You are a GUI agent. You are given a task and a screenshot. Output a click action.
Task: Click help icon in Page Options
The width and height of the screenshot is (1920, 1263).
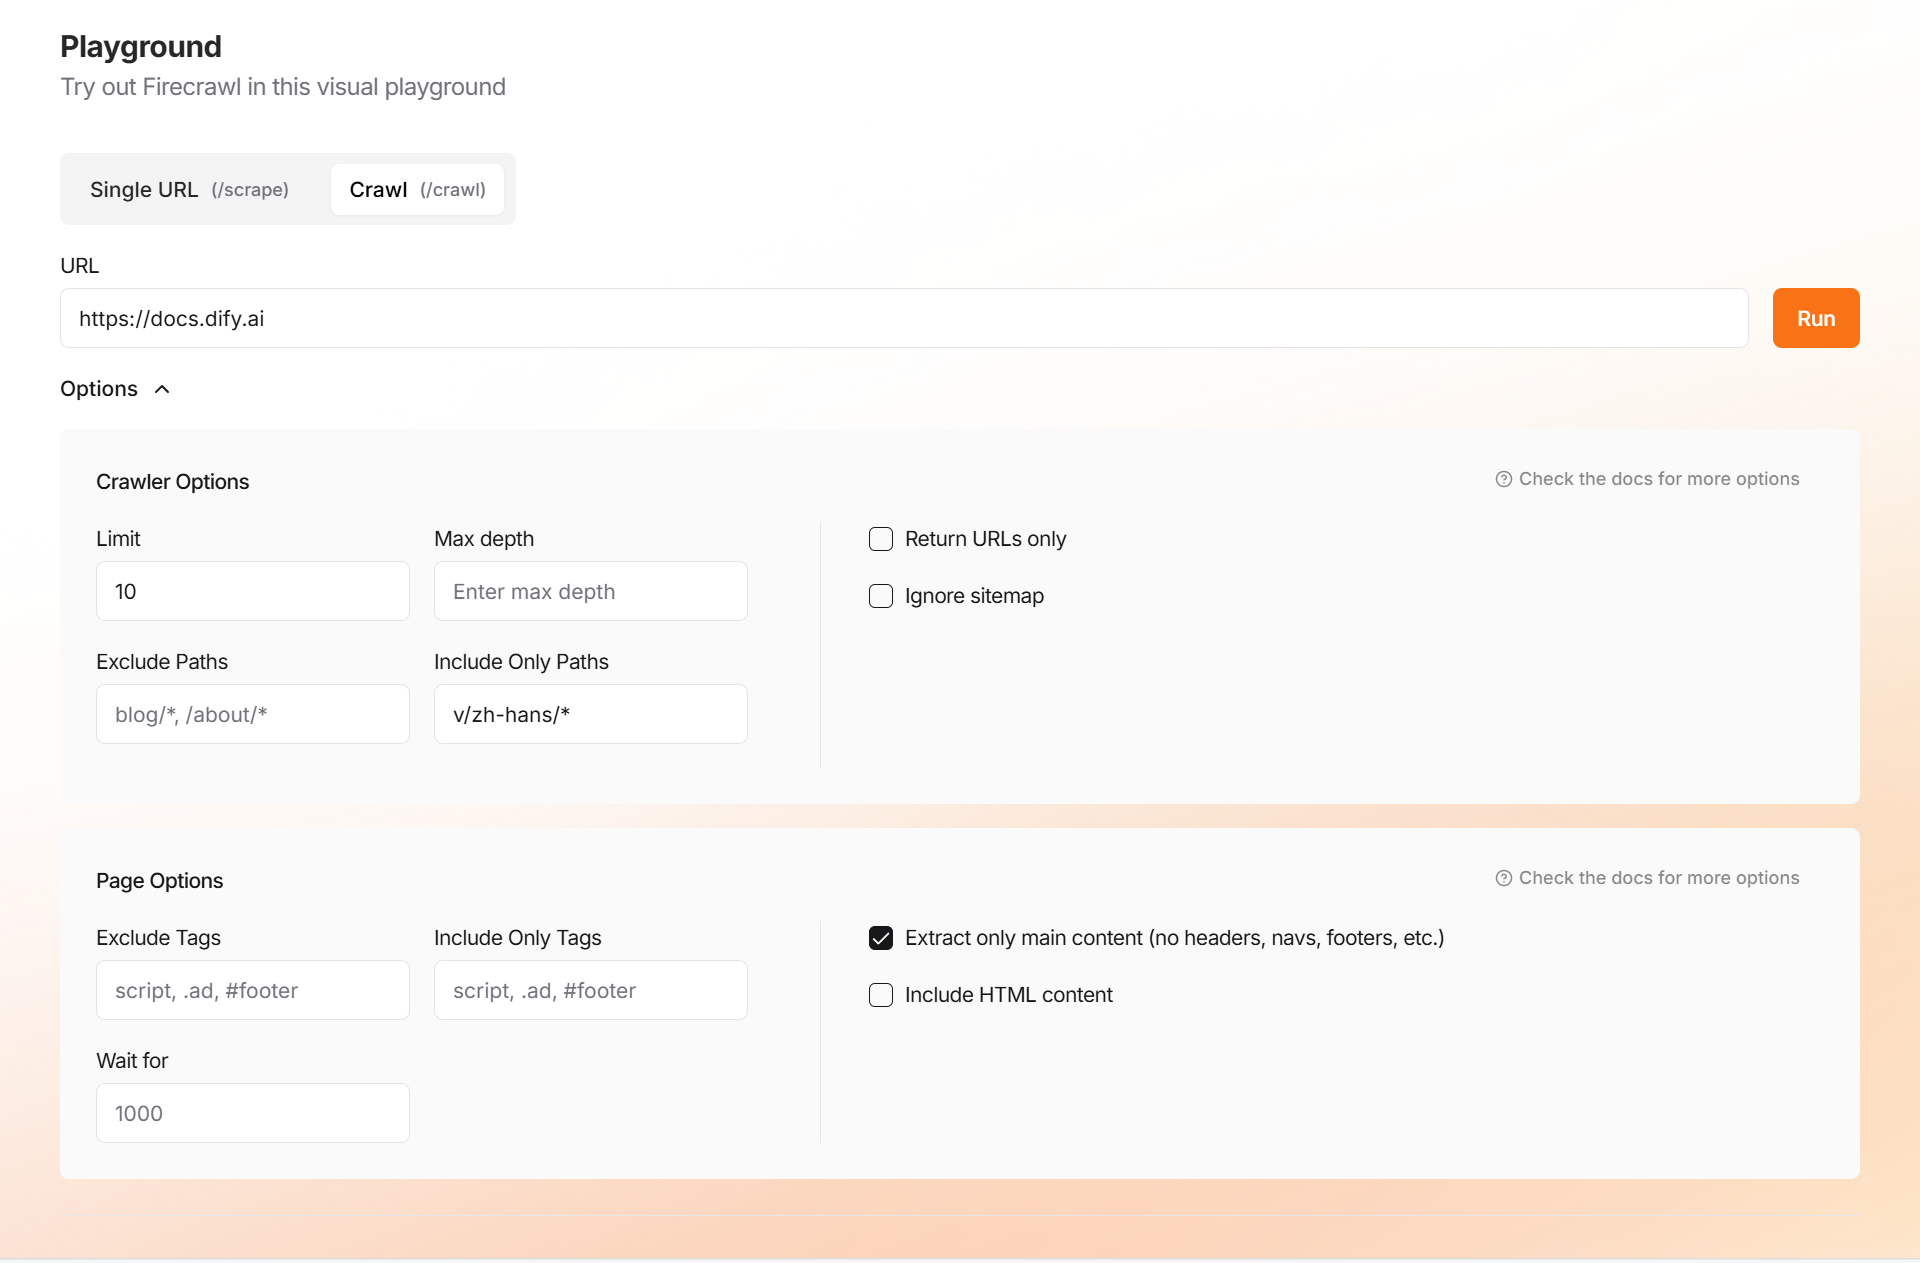point(1503,878)
